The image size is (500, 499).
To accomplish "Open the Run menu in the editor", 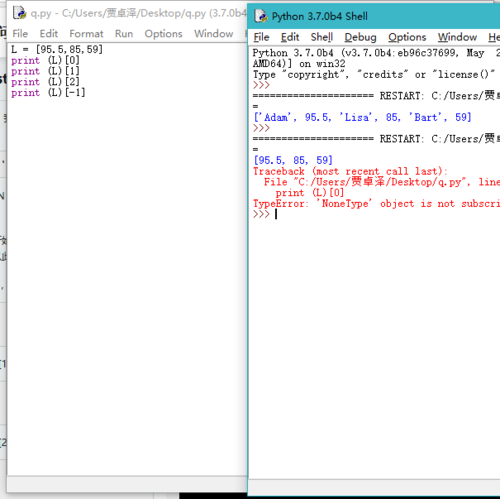I will [x=124, y=34].
